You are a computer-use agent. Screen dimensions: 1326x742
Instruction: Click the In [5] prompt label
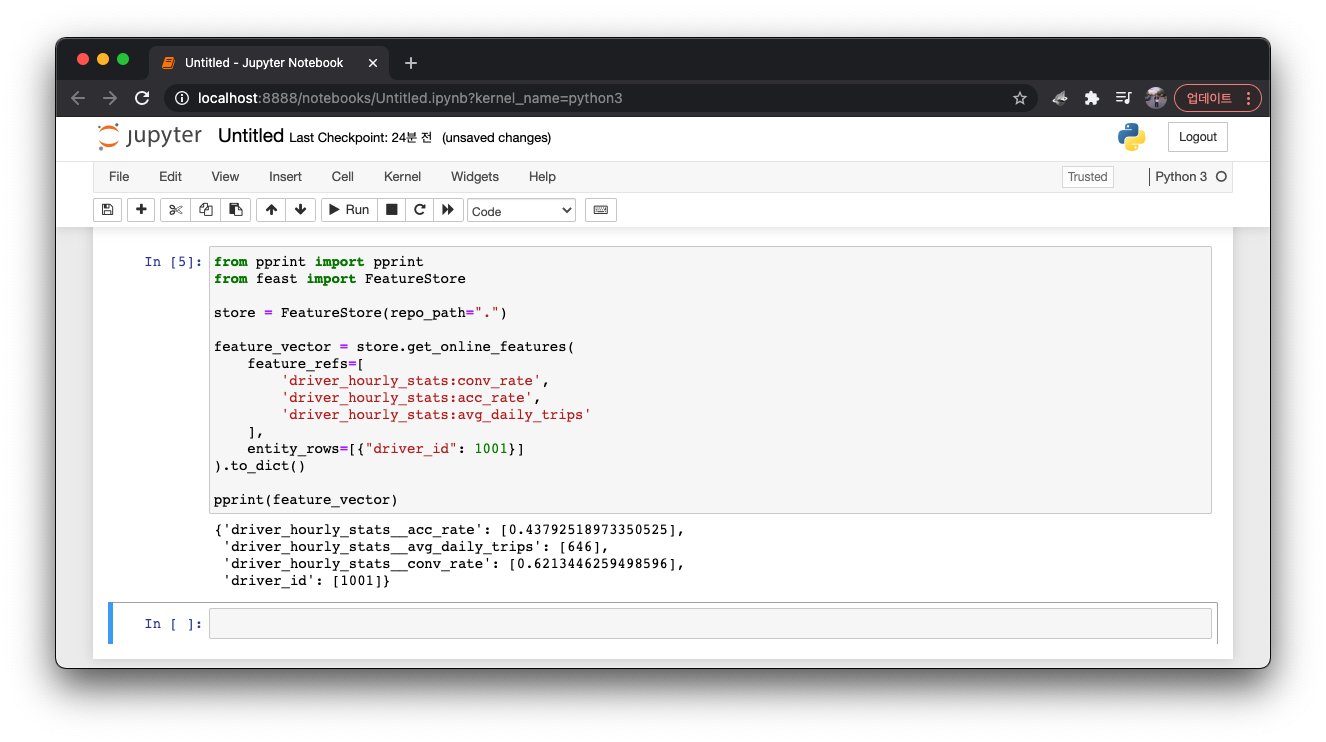[x=173, y=262]
